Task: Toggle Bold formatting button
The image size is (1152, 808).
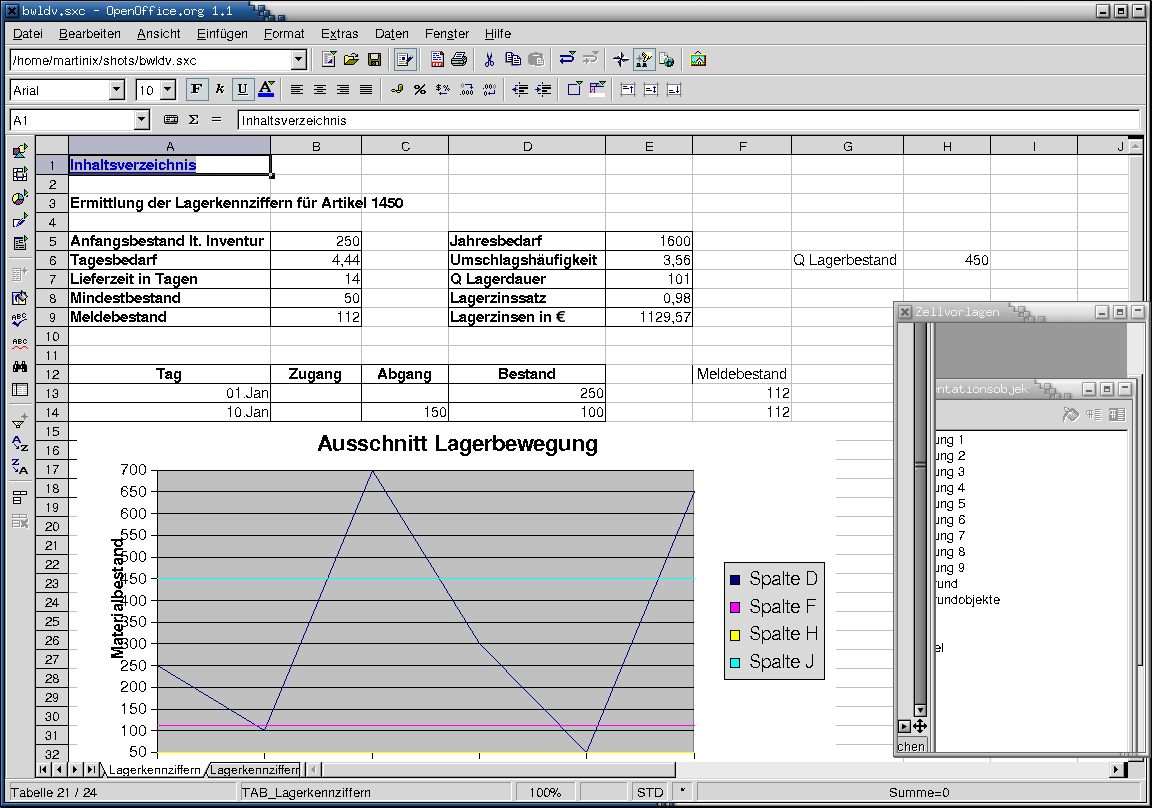Action: [196, 90]
